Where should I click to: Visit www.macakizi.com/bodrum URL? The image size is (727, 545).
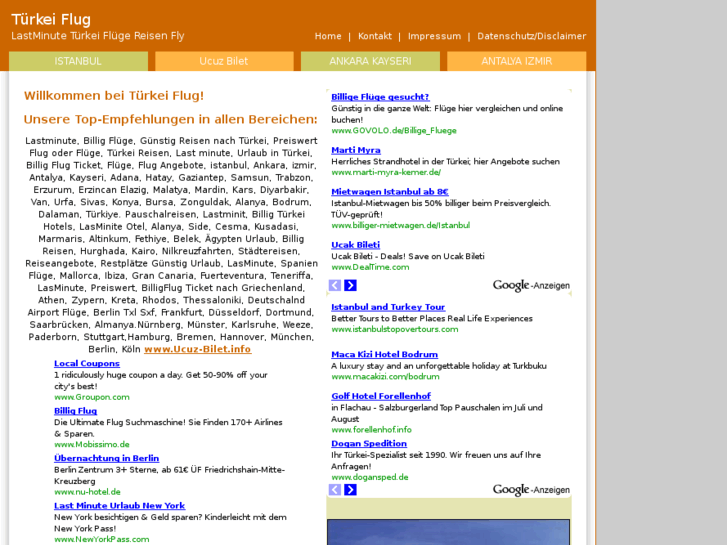(x=385, y=377)
